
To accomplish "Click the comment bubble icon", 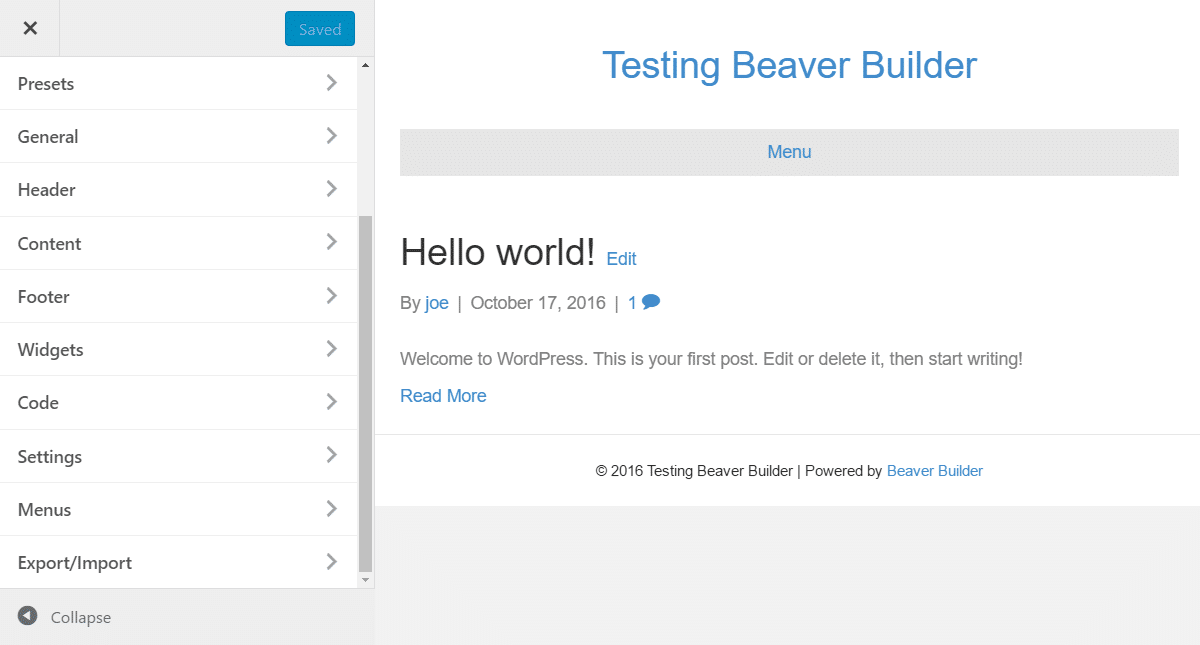I will 651,302.
